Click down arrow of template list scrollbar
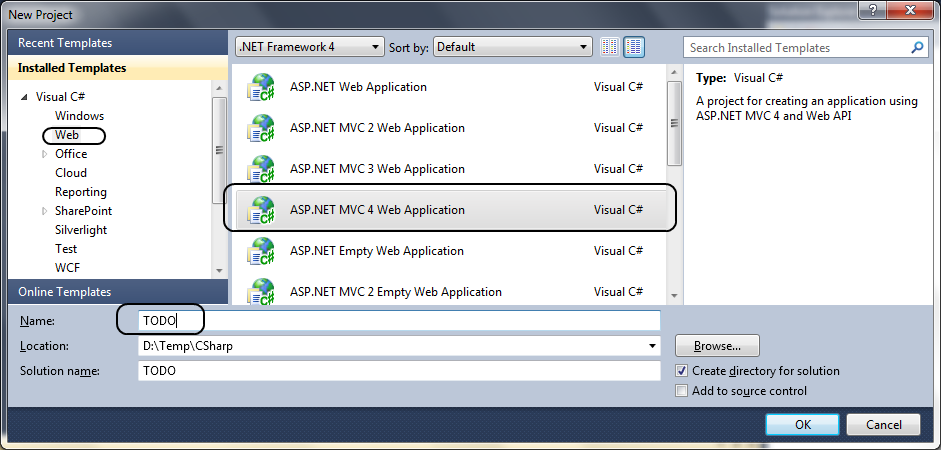Screen dimensions: 941x450 pos(675,295)
